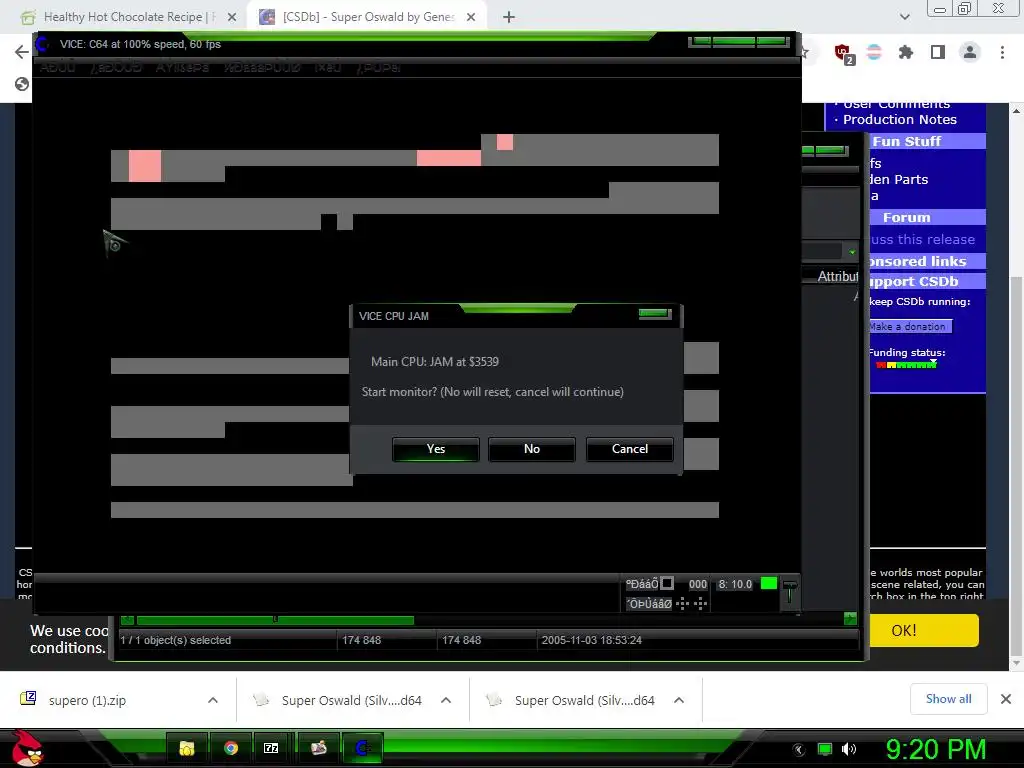Click the VICE C64 taskbar icon

[363, 748]
